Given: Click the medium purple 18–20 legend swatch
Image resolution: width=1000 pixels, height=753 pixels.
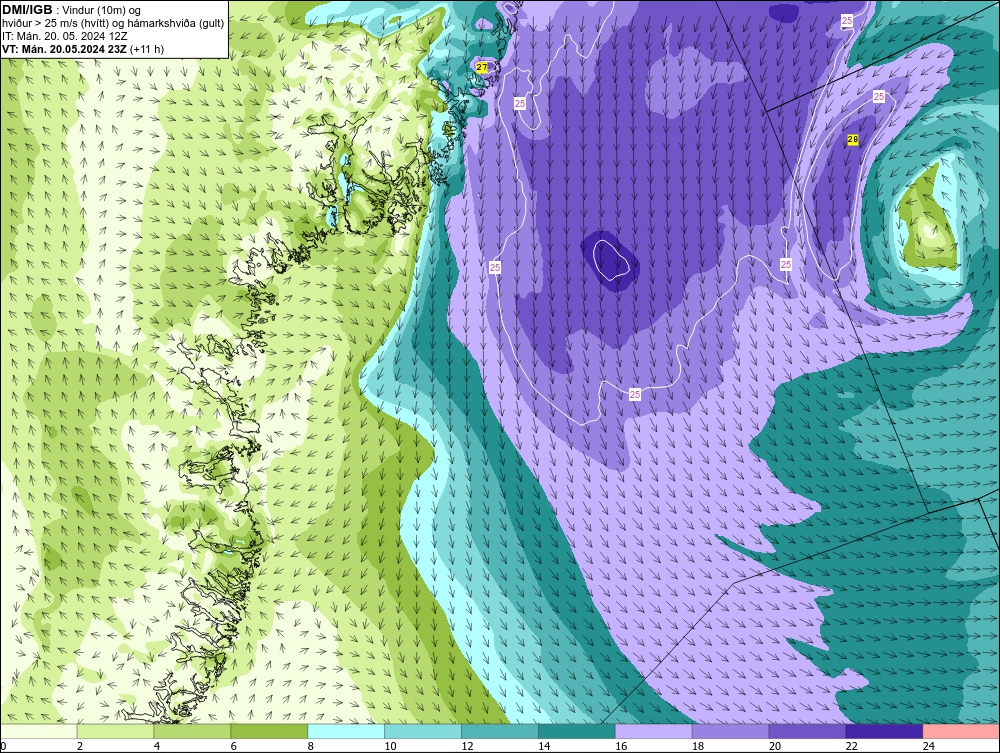Looking at the screenshot, I should coord(730,731).
